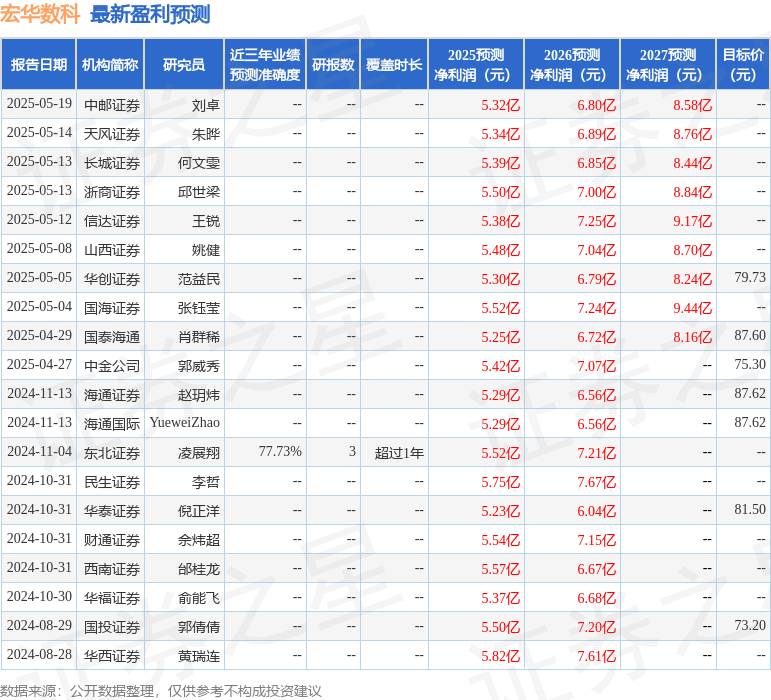Image resolution: width=771 pixels, height=700 pixels.
Task: Click the 近三年业绩预测准确度 column header
Action: [265, 65]
